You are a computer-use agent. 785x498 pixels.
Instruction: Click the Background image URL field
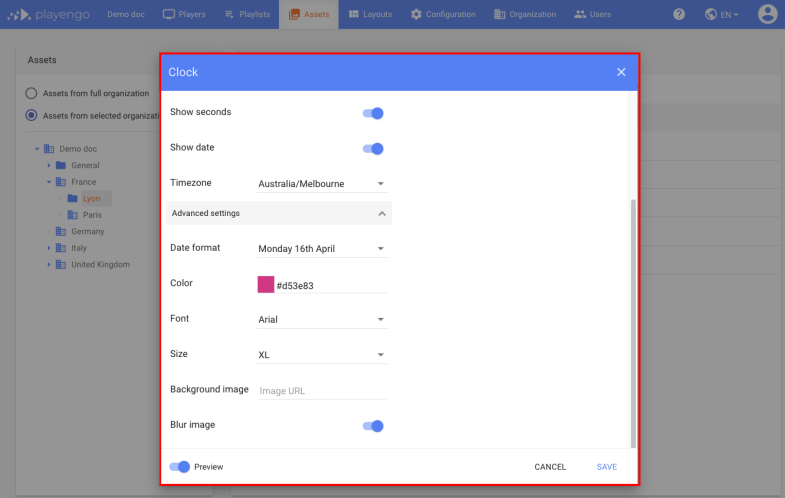(322, 391)
